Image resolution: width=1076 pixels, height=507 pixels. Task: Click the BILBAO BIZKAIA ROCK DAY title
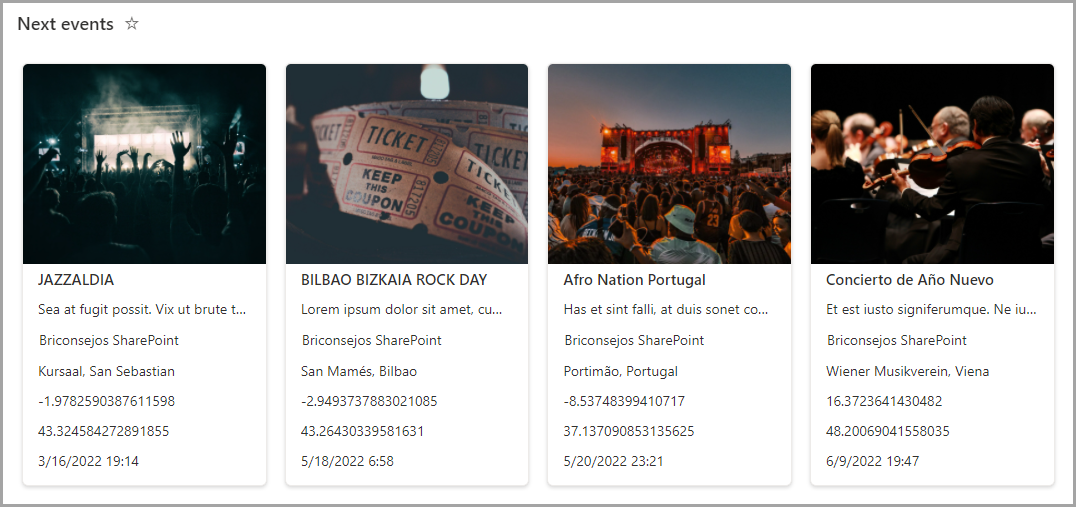pyautogui.click(x=394, y=280)
